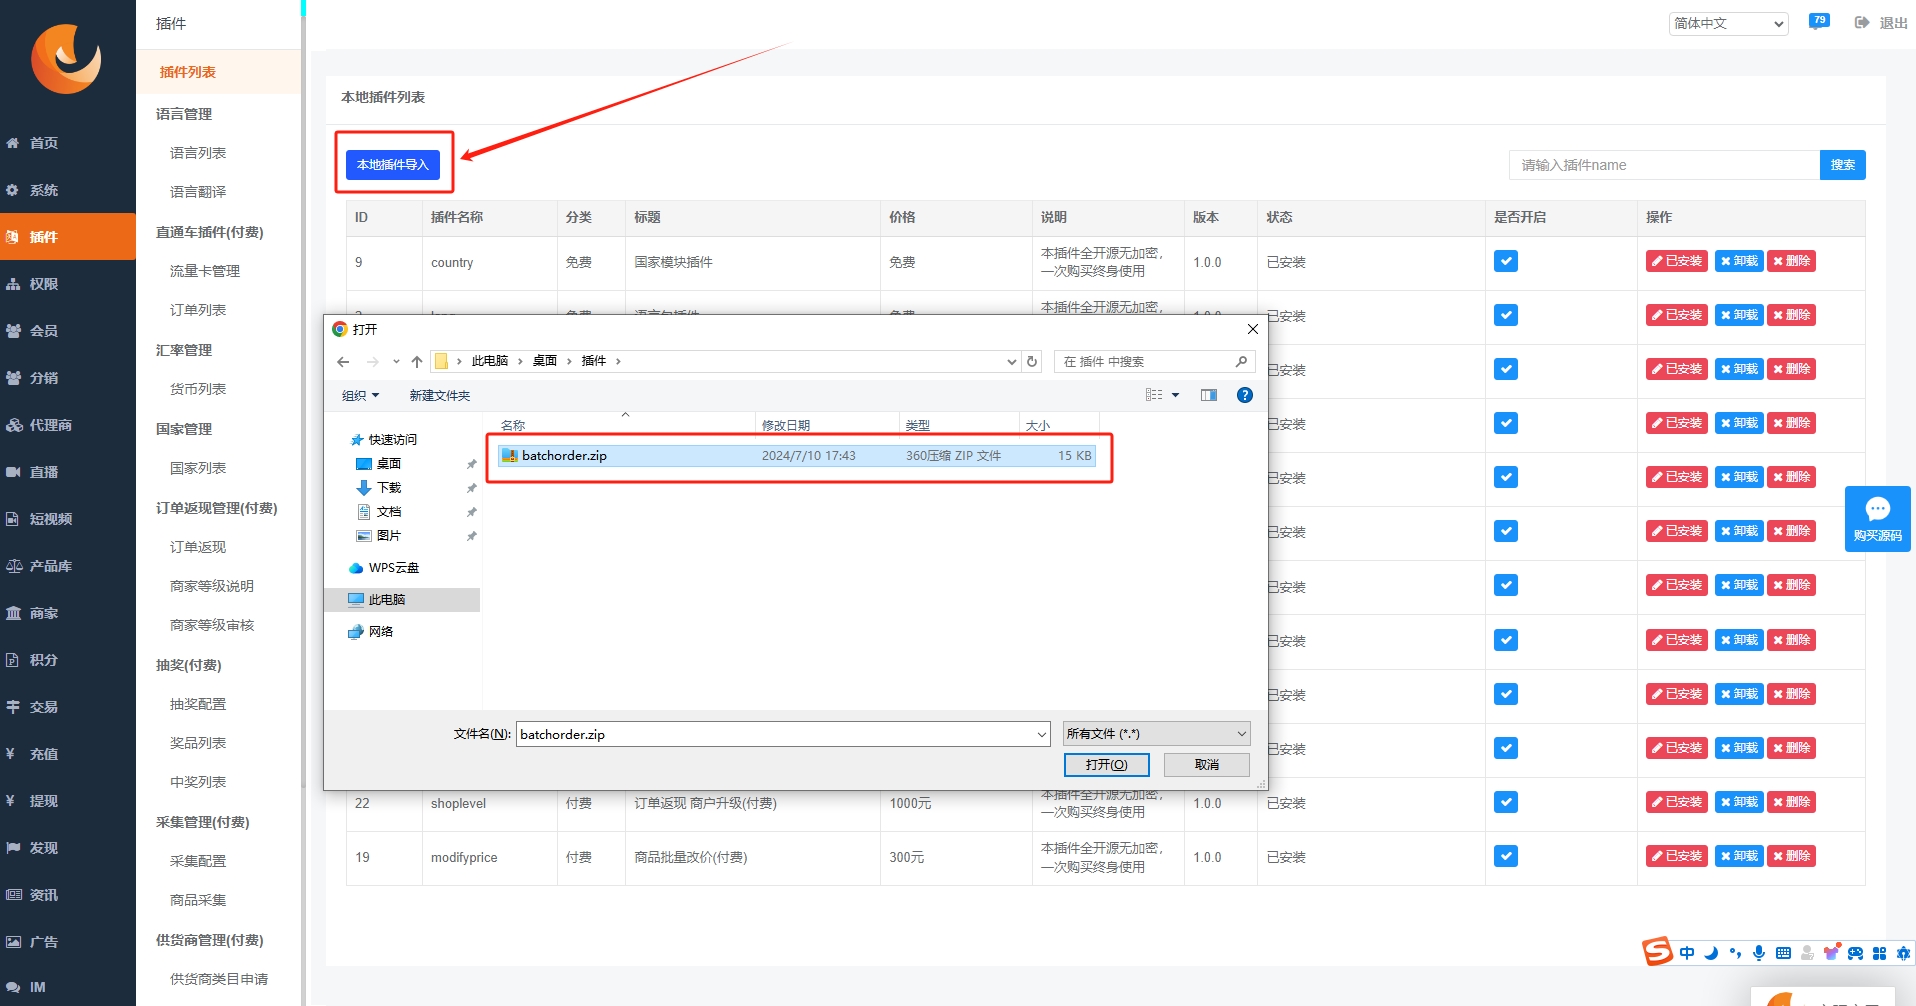The width and height of the screenshot is (1916, 1006).
Task: Open the 资讯 news sidebar item
Action: 67,895
